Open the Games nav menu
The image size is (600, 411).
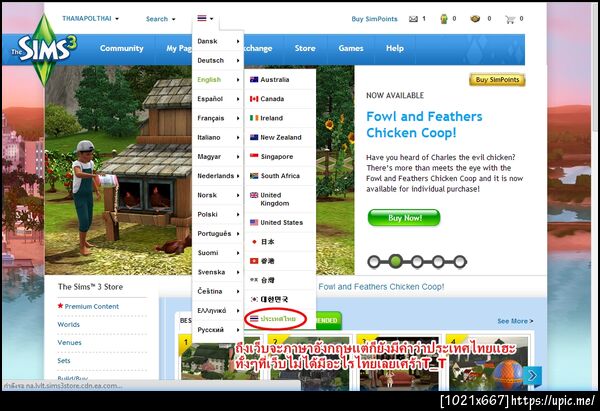351,48
